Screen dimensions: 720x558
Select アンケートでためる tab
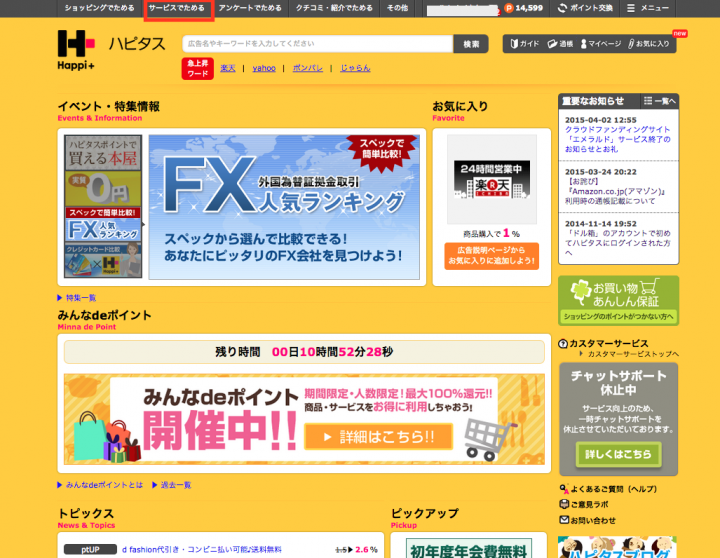click(250, 8)
